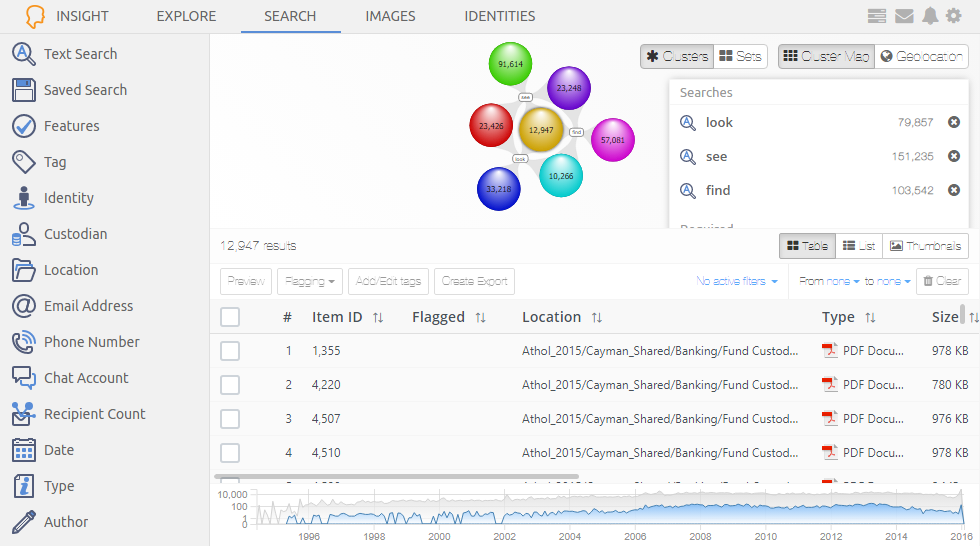Open the Custodian filter icon
The width and height of the screenshot is (980, 546).
point(24,234)
